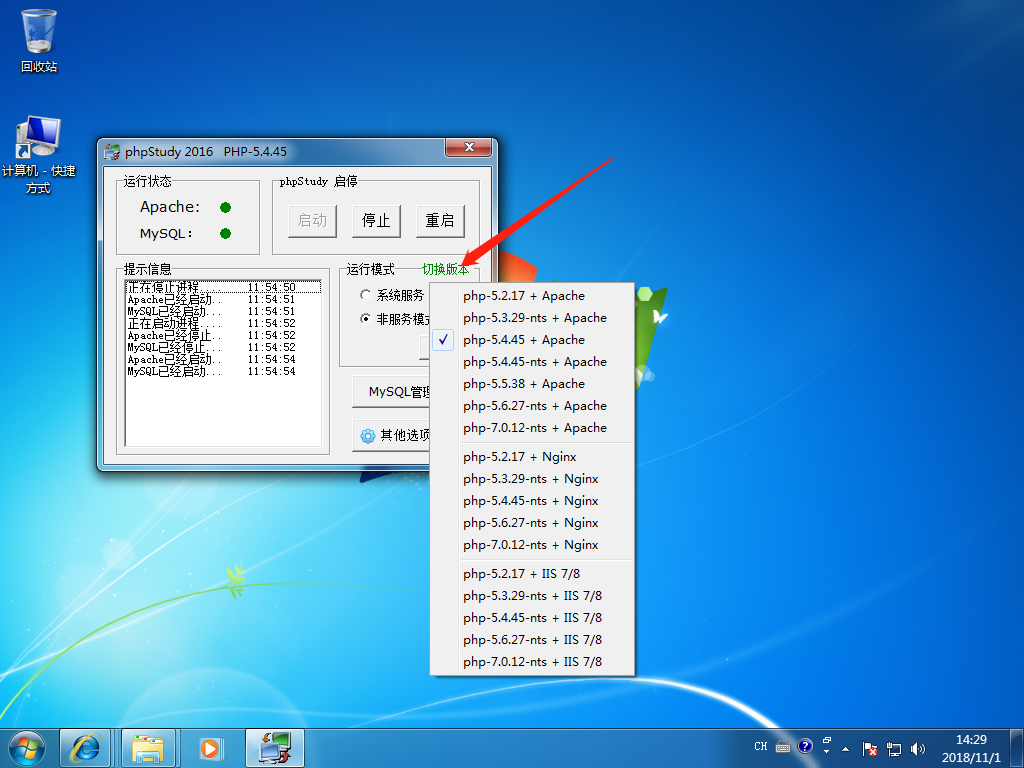Viewport: 1024px width, 768px height.
Task: Click the disabled 启动 button
Action: pos(312,221)
